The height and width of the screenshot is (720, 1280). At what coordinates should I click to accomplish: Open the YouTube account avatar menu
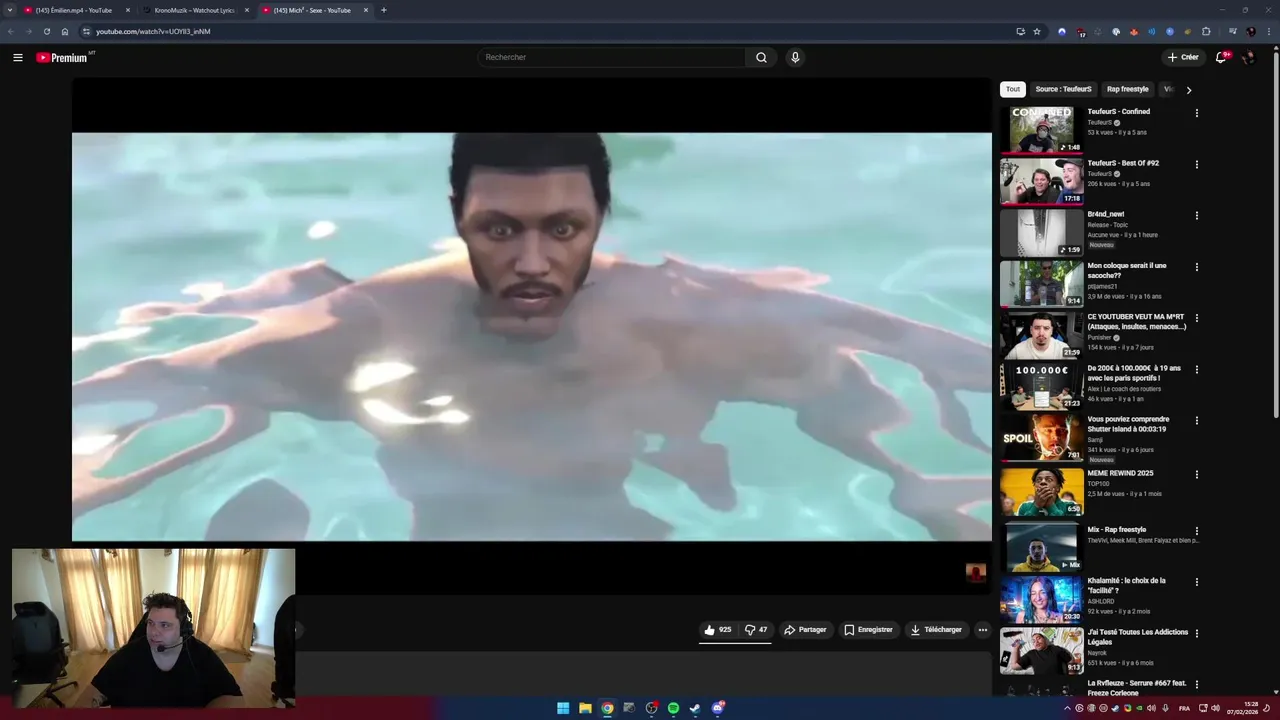1248,57
